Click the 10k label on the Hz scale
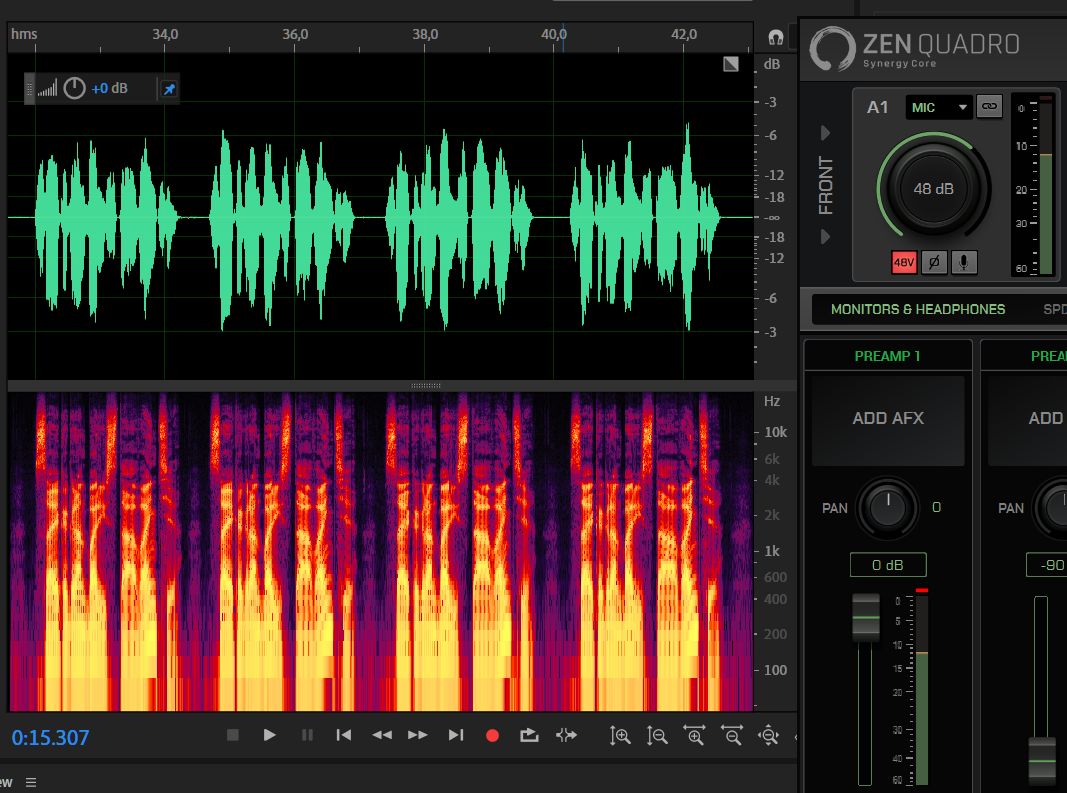This screenshot has width=1067, height=793. point(776,432)
